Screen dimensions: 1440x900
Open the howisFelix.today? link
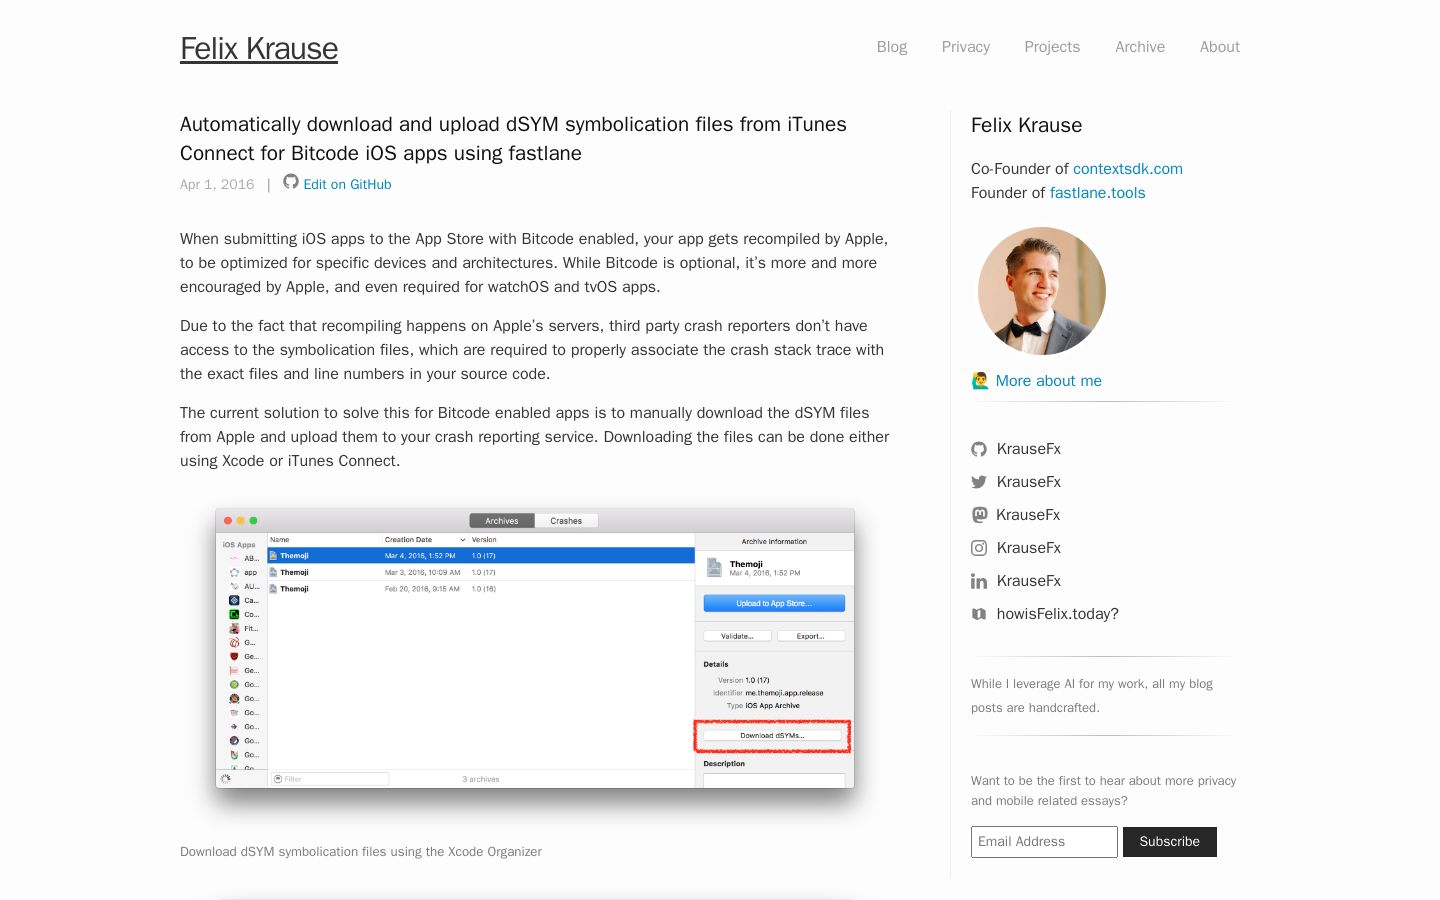click(x=1058, y=614)
